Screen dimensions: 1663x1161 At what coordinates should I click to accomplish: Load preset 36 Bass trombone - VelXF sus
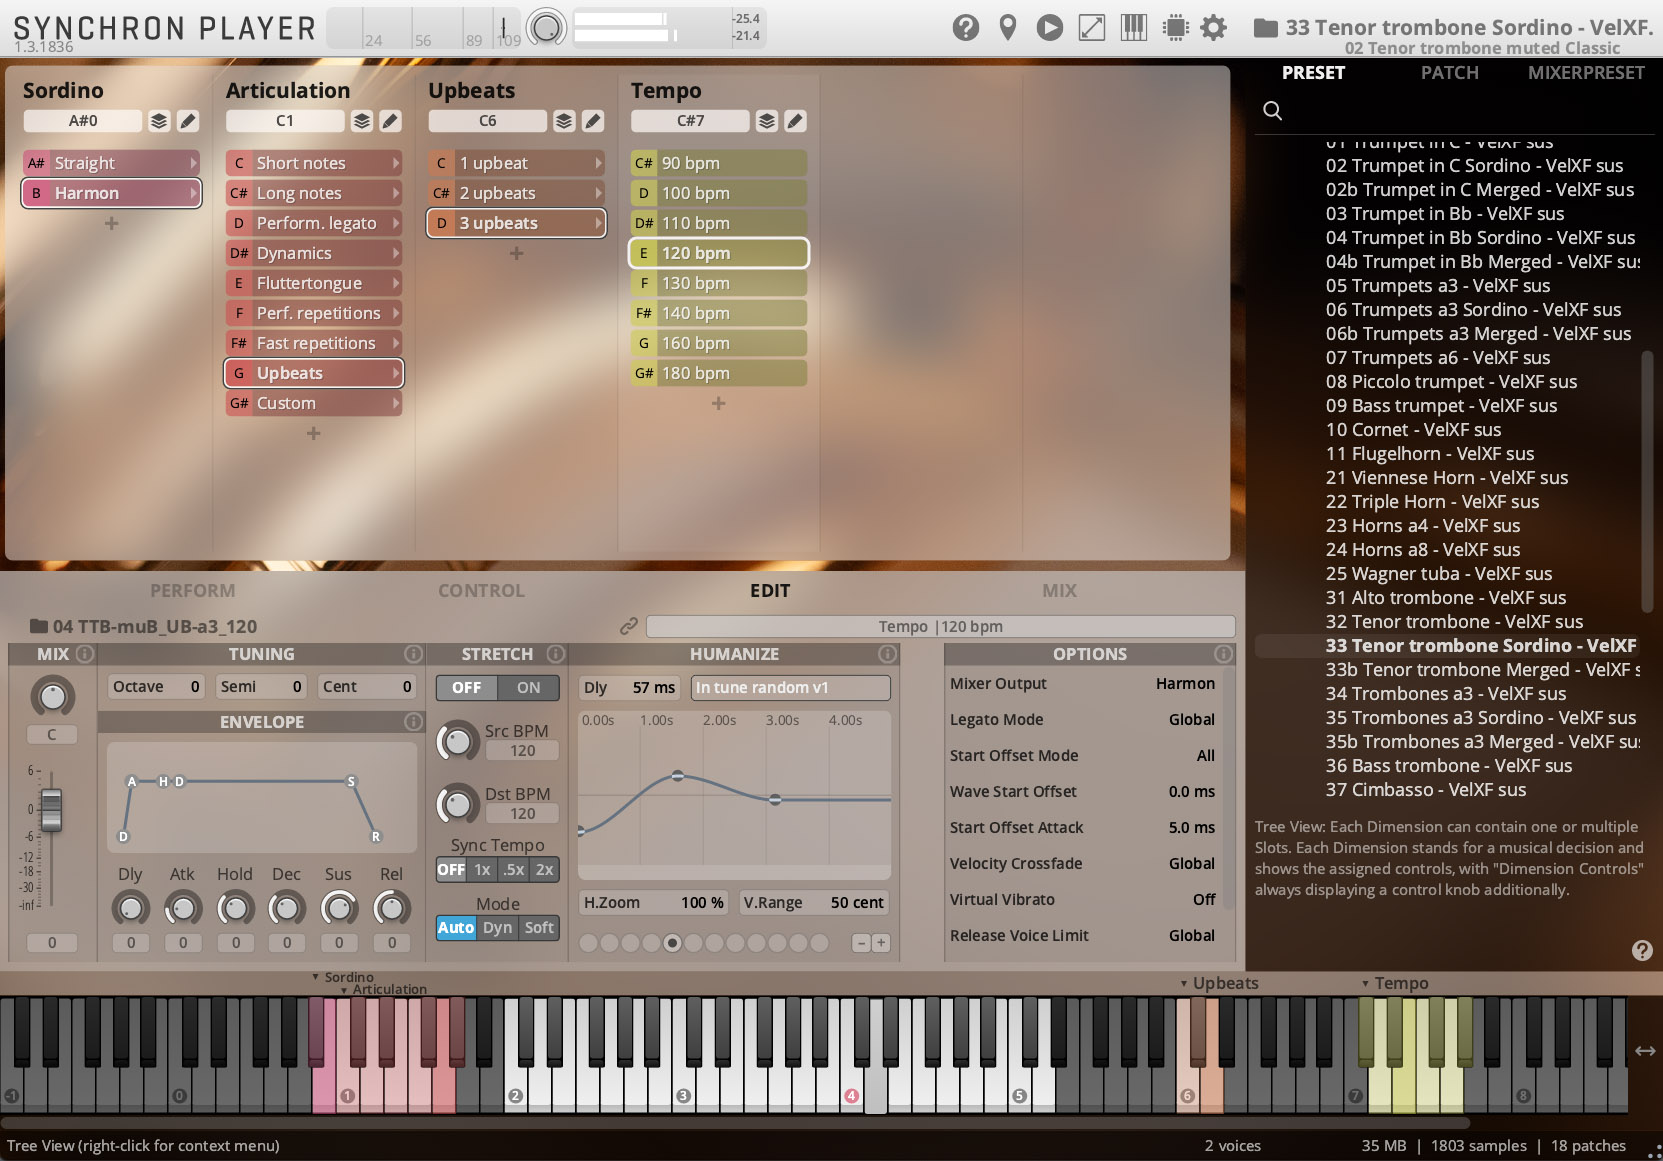pyautogui.click(x=1448, y=766)
